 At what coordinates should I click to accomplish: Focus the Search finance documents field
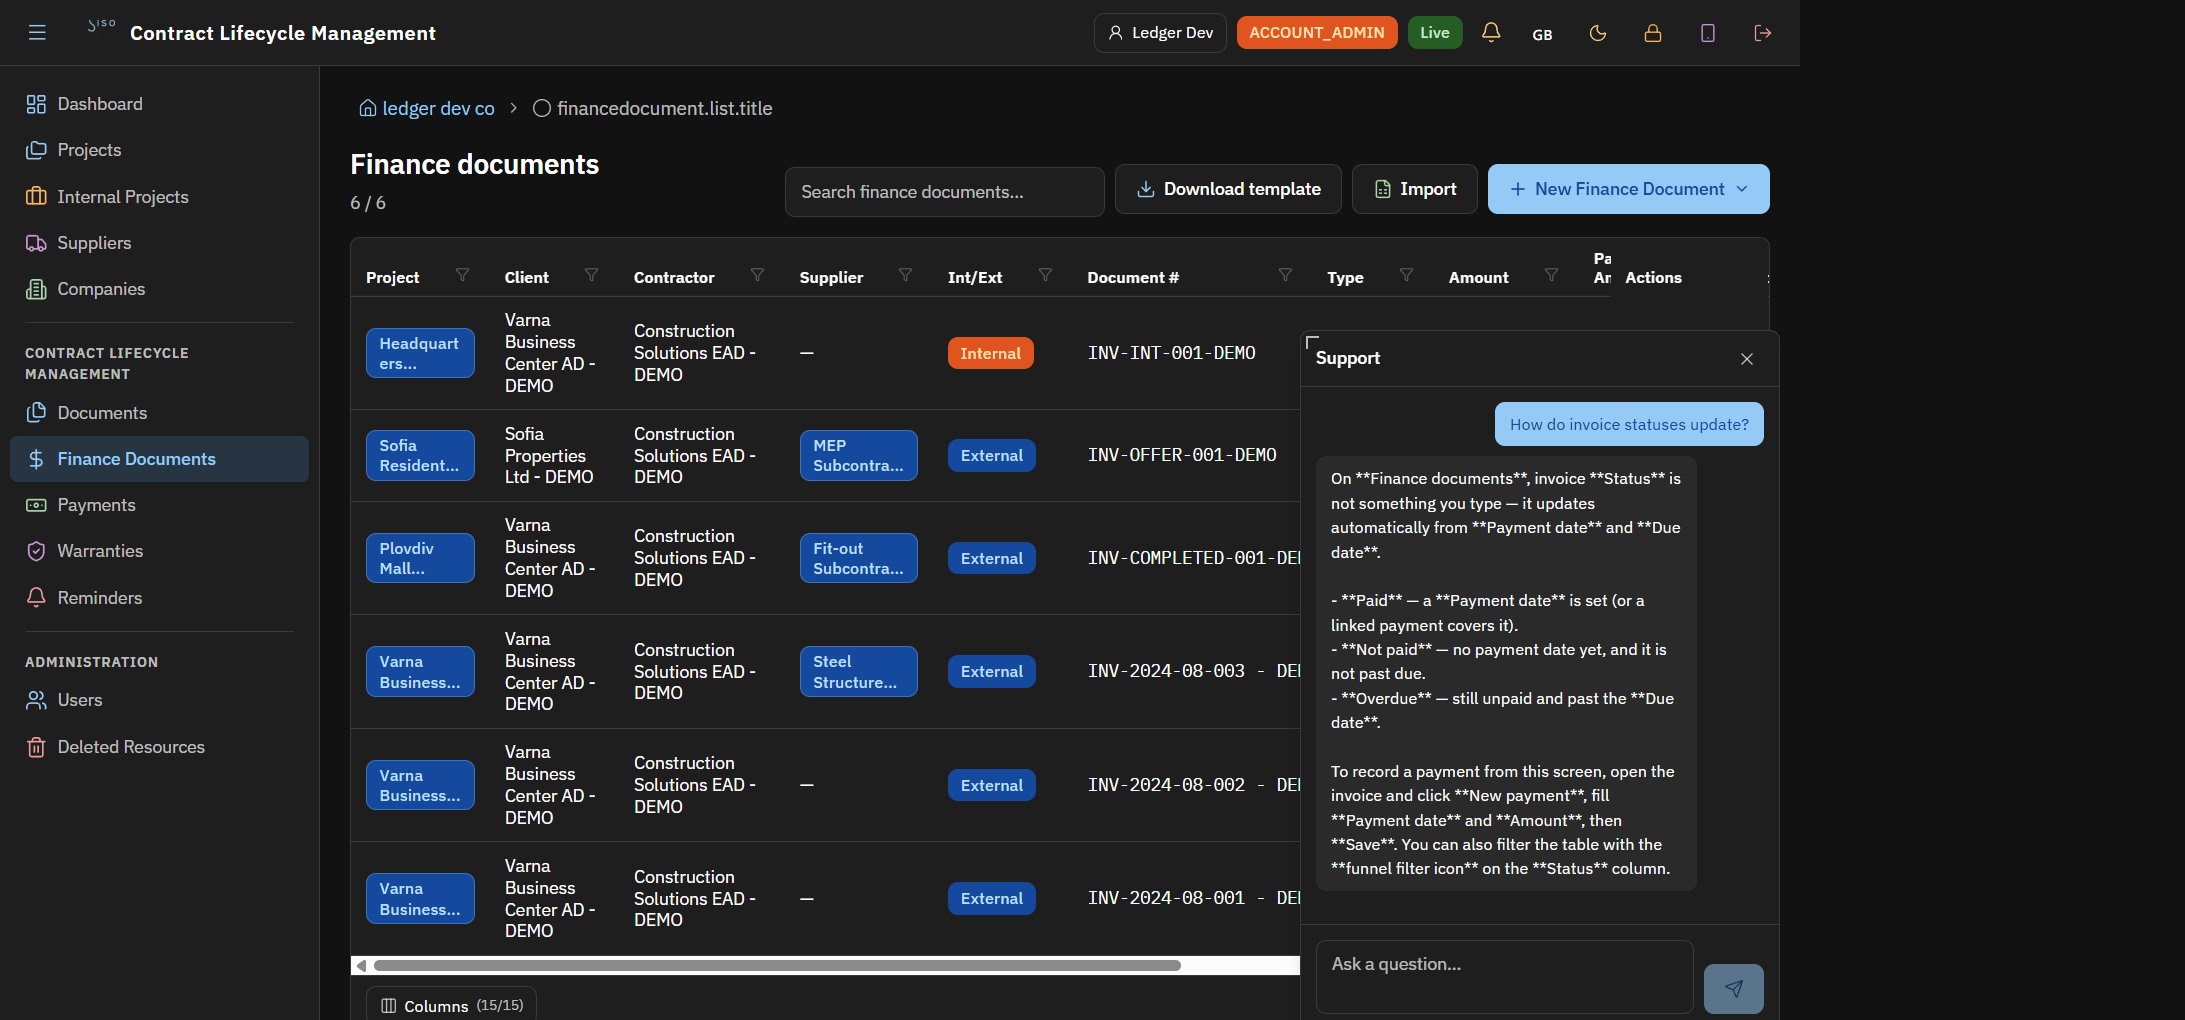click(x=944, y=191)
